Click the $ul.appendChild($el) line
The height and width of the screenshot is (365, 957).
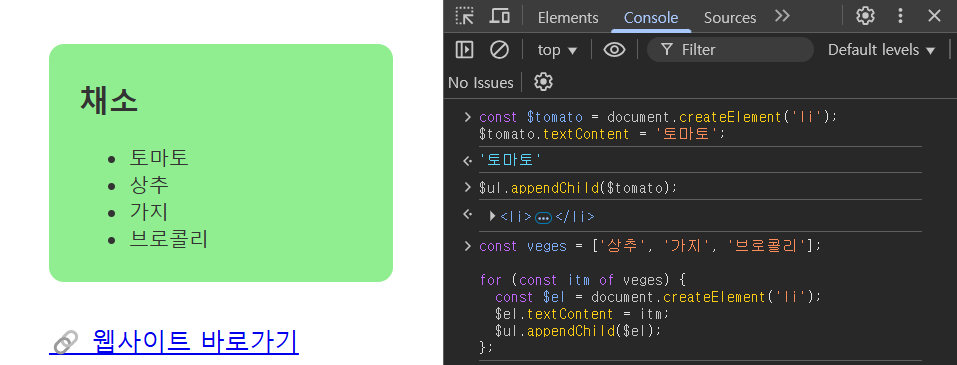578,331
